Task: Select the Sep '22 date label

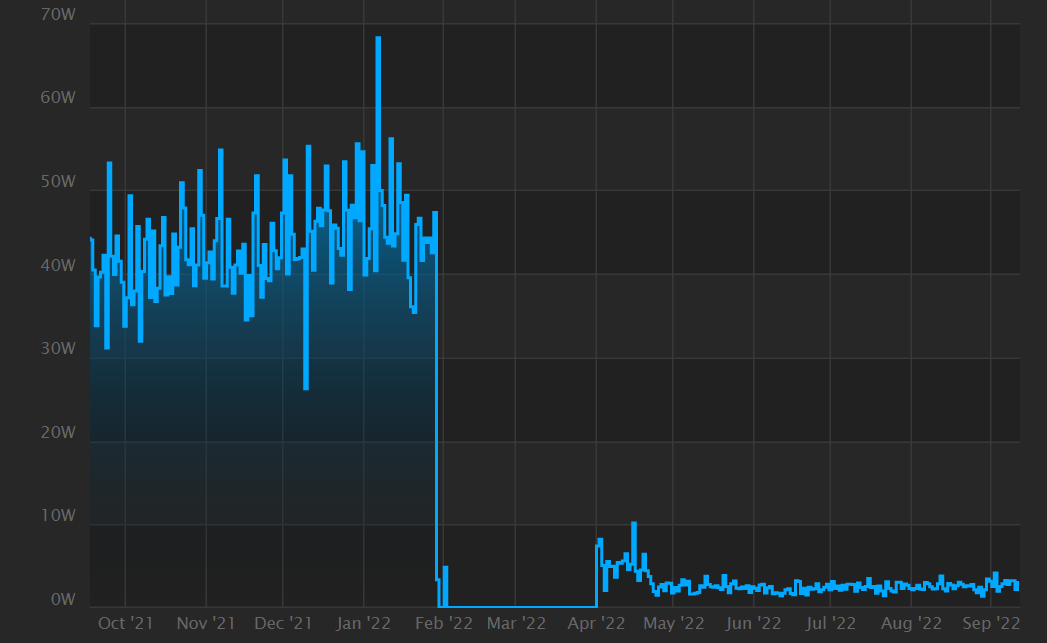Action: 991,623
